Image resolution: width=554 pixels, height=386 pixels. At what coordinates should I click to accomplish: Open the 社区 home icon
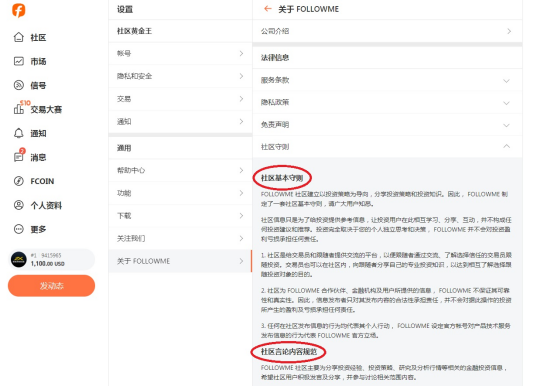19,37
